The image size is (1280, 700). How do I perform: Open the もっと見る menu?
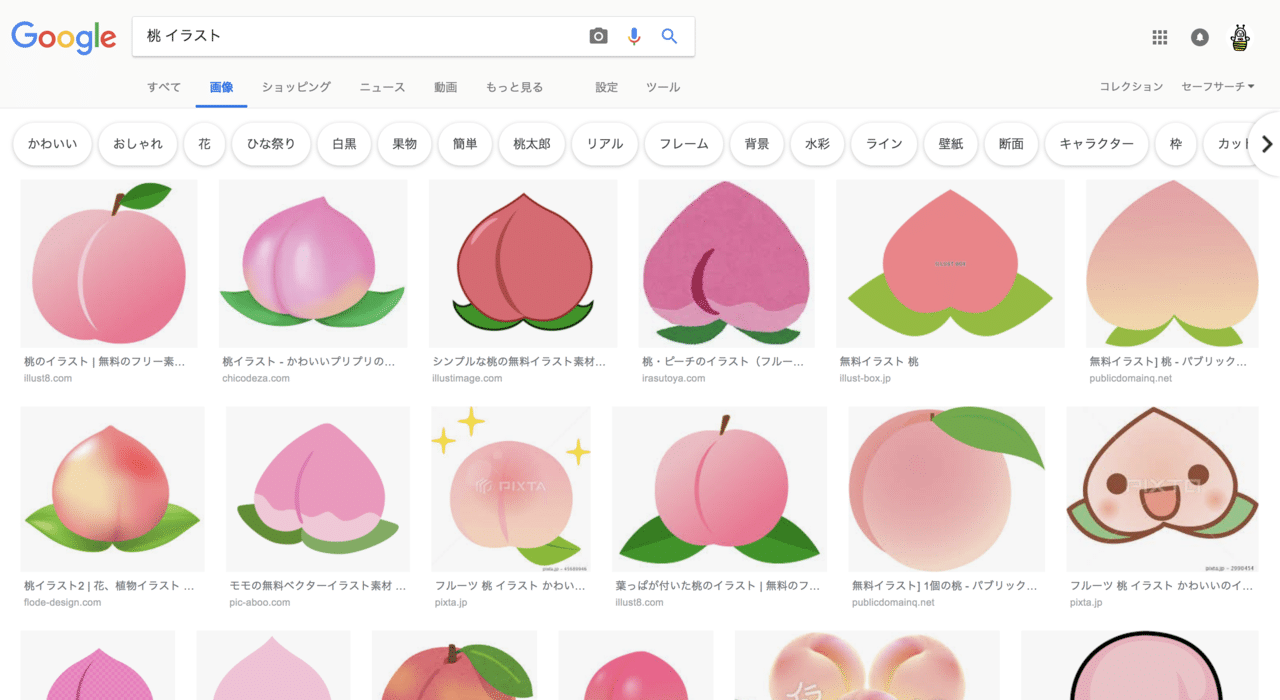click(x=514, y=87)
